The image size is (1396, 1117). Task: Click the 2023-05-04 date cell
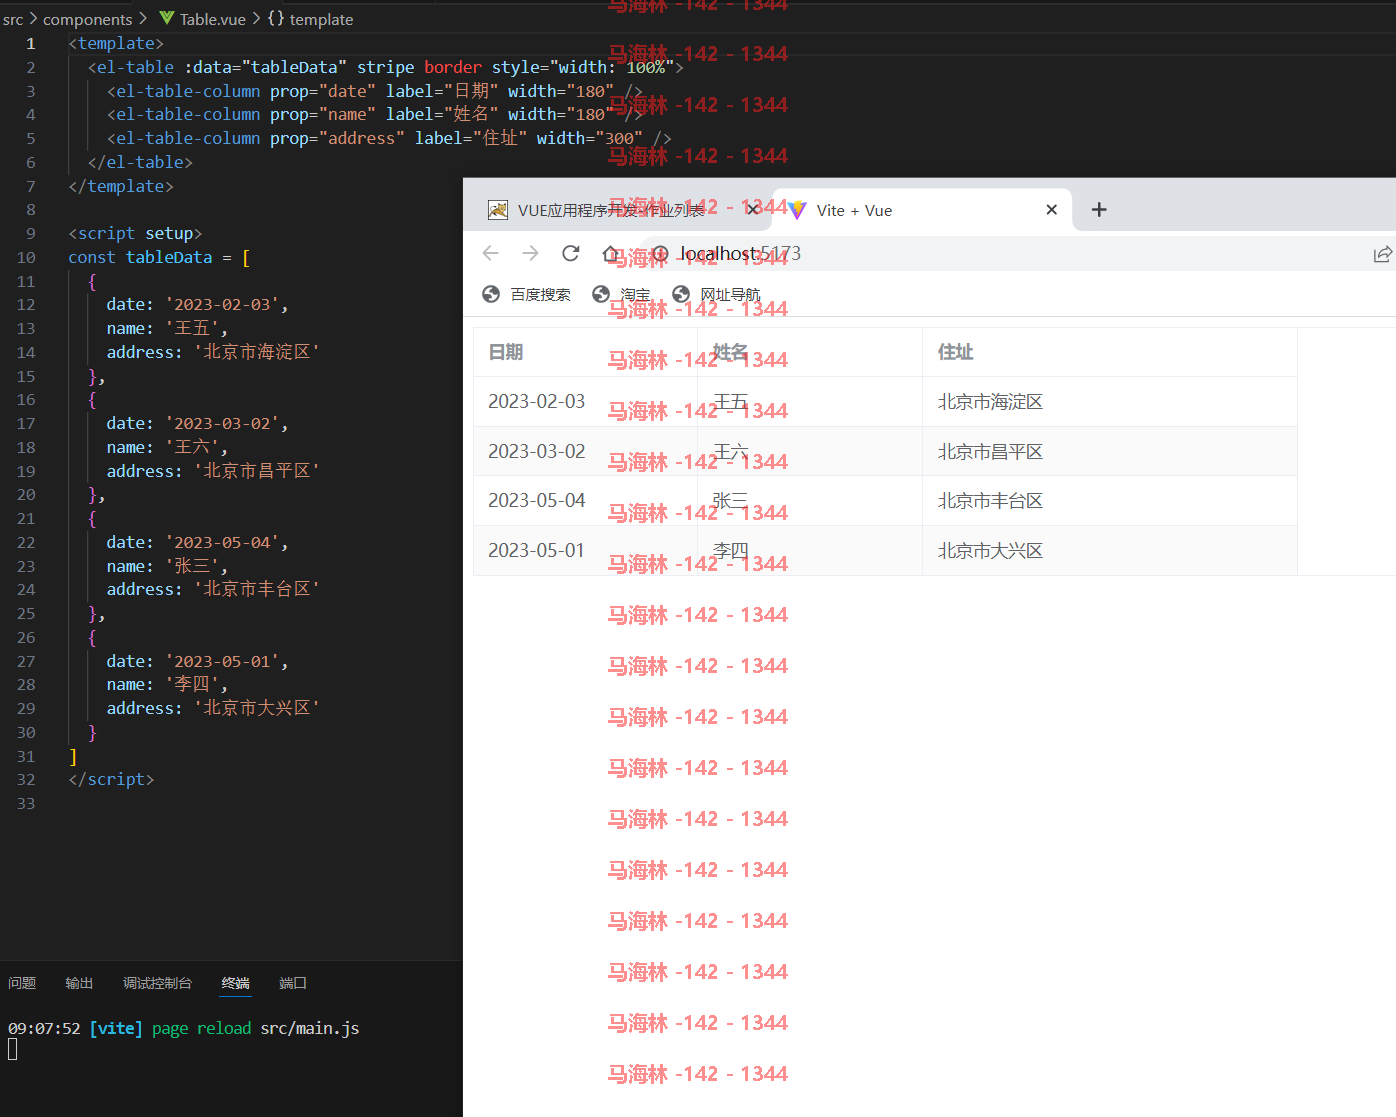pos(585,500)
